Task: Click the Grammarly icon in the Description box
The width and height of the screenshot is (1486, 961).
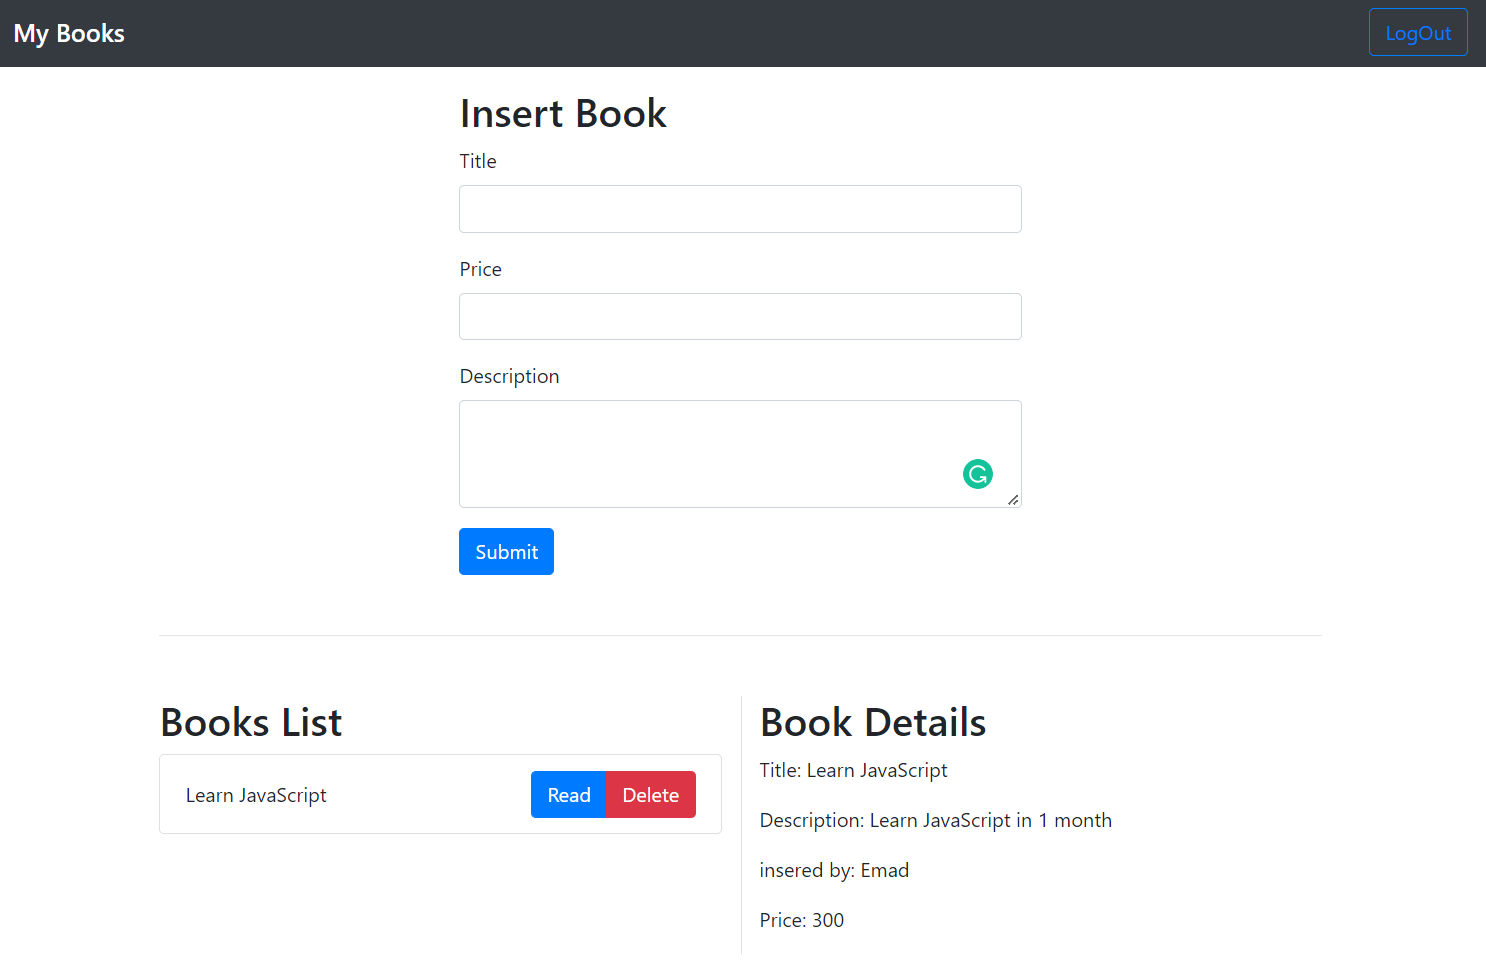Action: coord(977,473)
